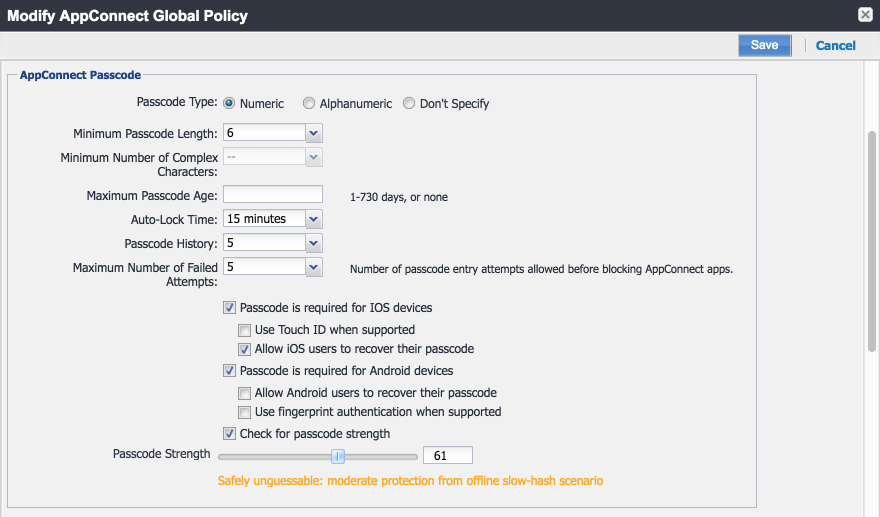Open Maximum Number of Failed Attempts dropdown

tap(314, 267)
